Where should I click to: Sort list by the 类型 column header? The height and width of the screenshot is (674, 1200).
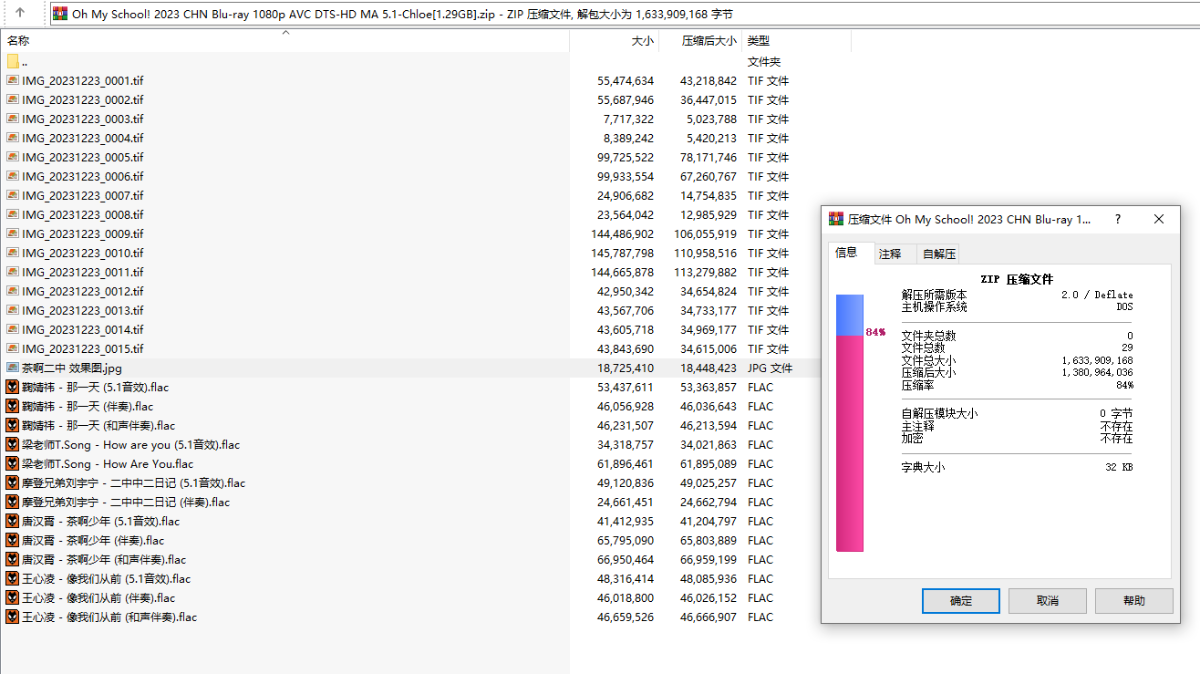tap(759, 41)
